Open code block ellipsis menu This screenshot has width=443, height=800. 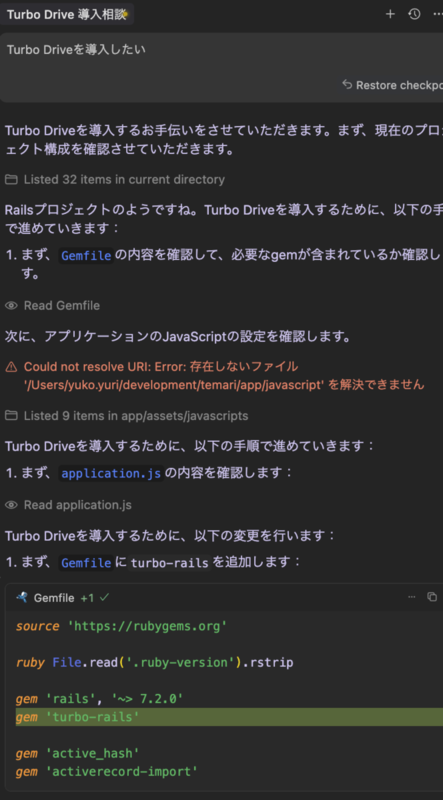point(411,597)
